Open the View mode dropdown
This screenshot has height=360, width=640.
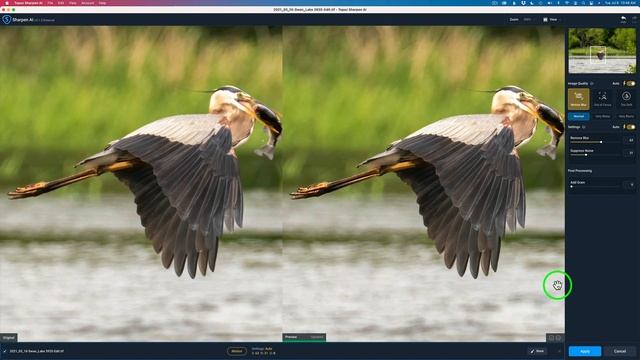coord(552,20)
